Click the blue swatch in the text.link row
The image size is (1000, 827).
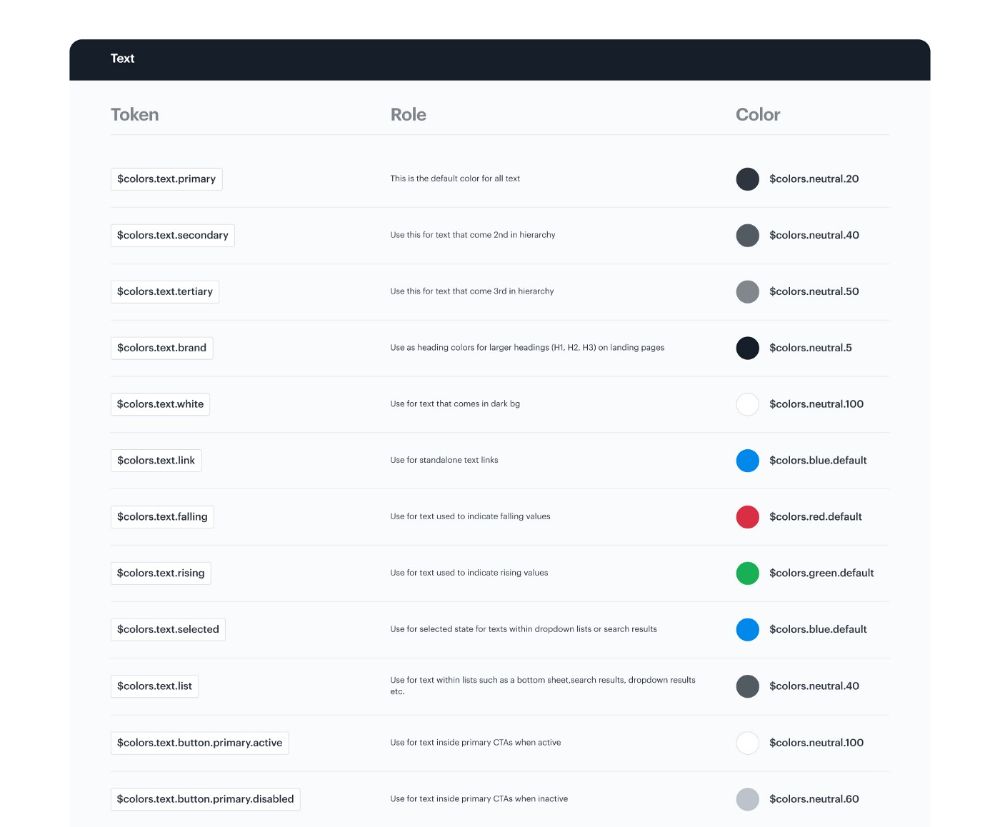click(747, 461)
